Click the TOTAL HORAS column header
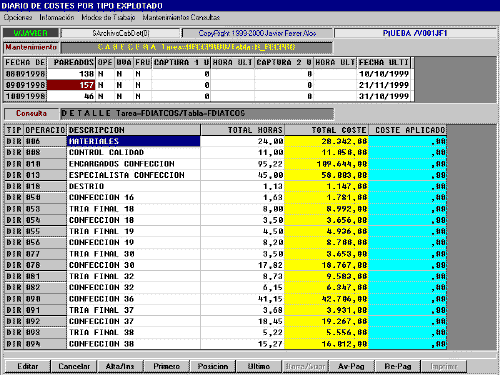This screenshot has height=375, width=500. point(242,130)
